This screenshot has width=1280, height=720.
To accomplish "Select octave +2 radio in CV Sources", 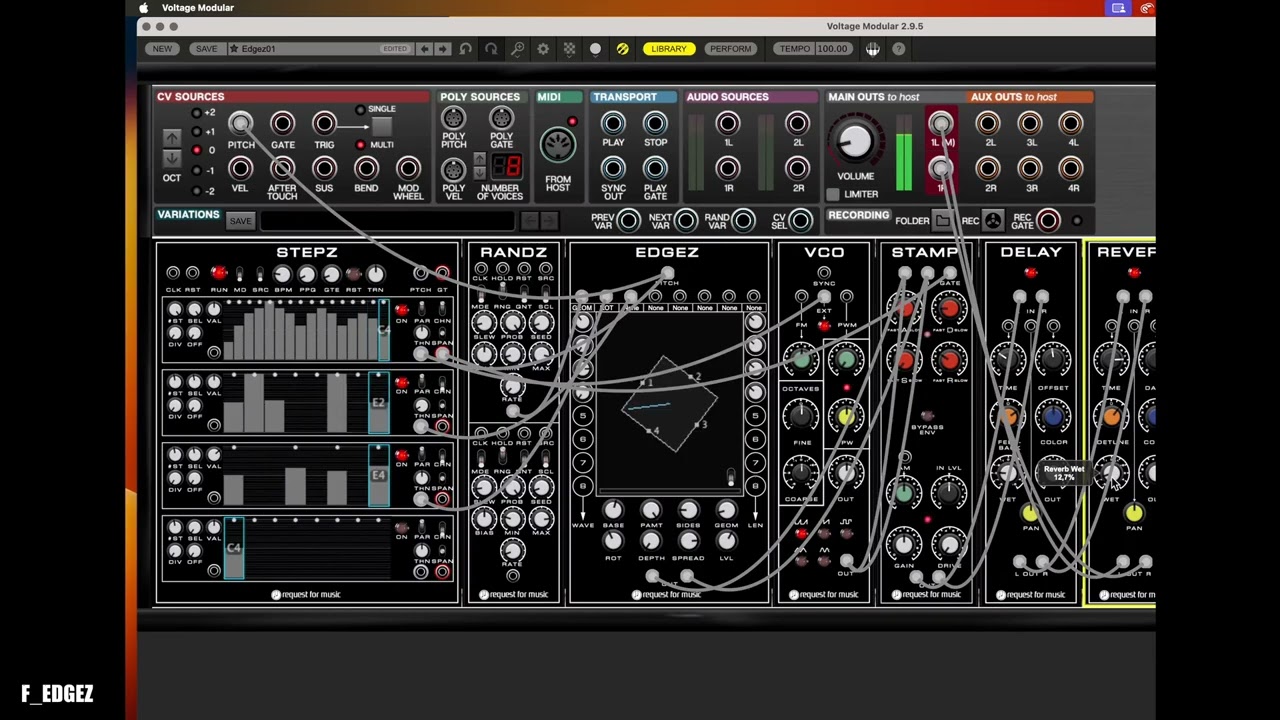I will (x=196, y=113).
